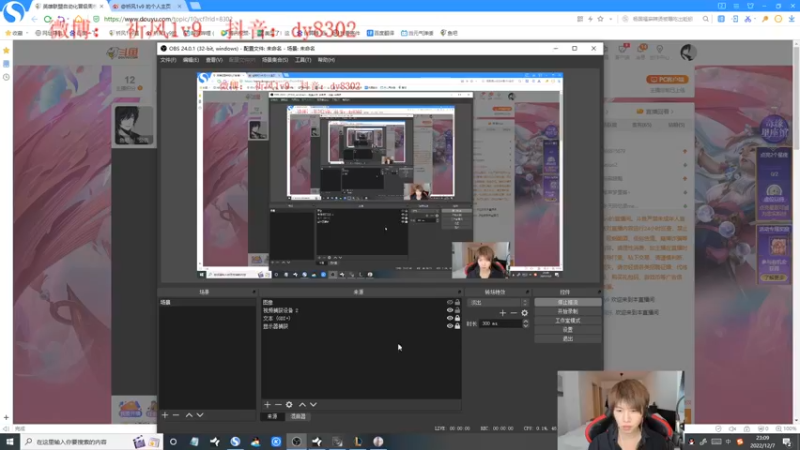The width and height of the screenshot is (800, 450).
Task: Add a new source with the plus icon
Action: point(267,405)
